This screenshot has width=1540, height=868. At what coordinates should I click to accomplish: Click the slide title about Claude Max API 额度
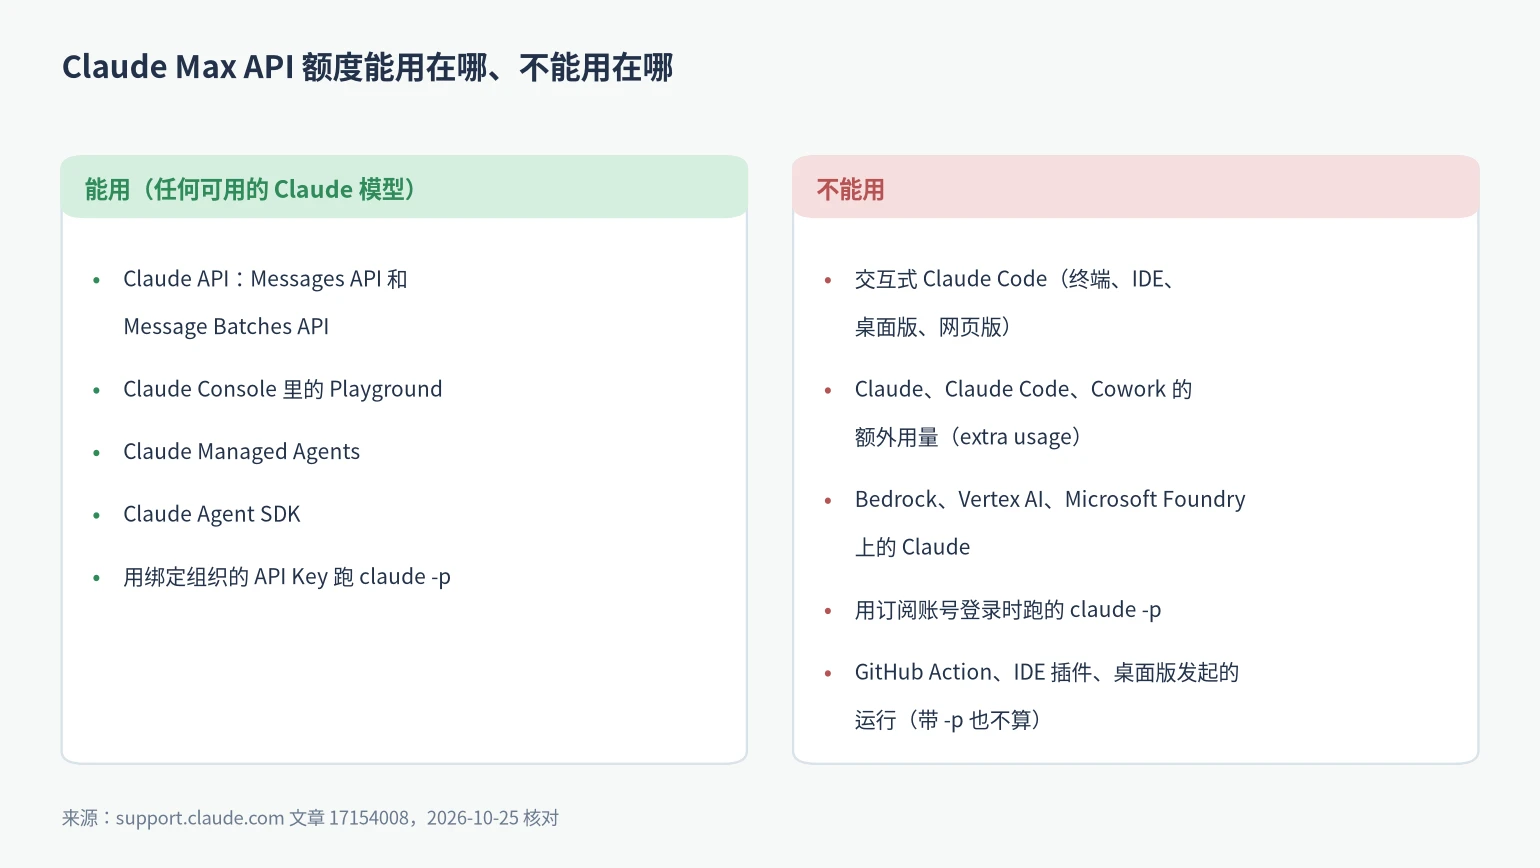(367, 67)
